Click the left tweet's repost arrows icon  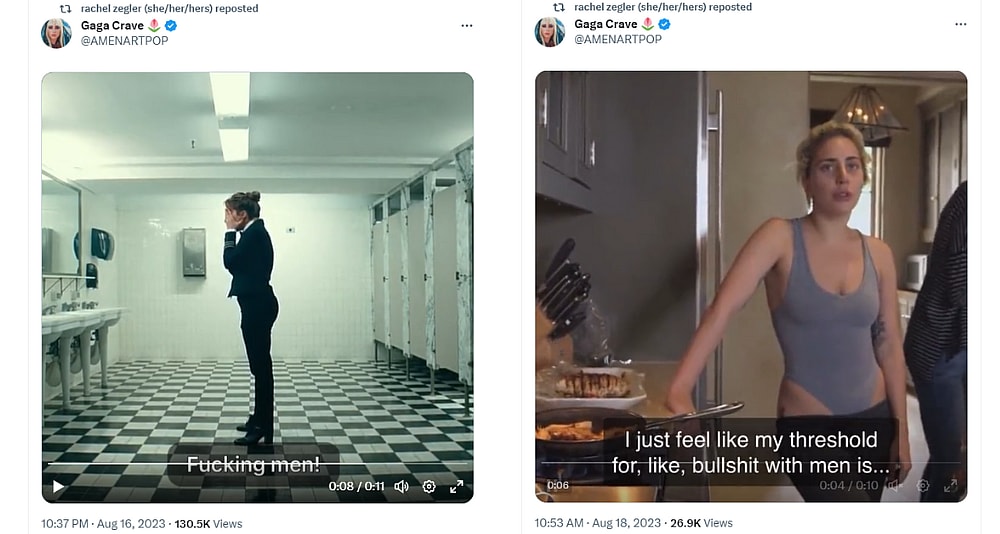[66, 8]
